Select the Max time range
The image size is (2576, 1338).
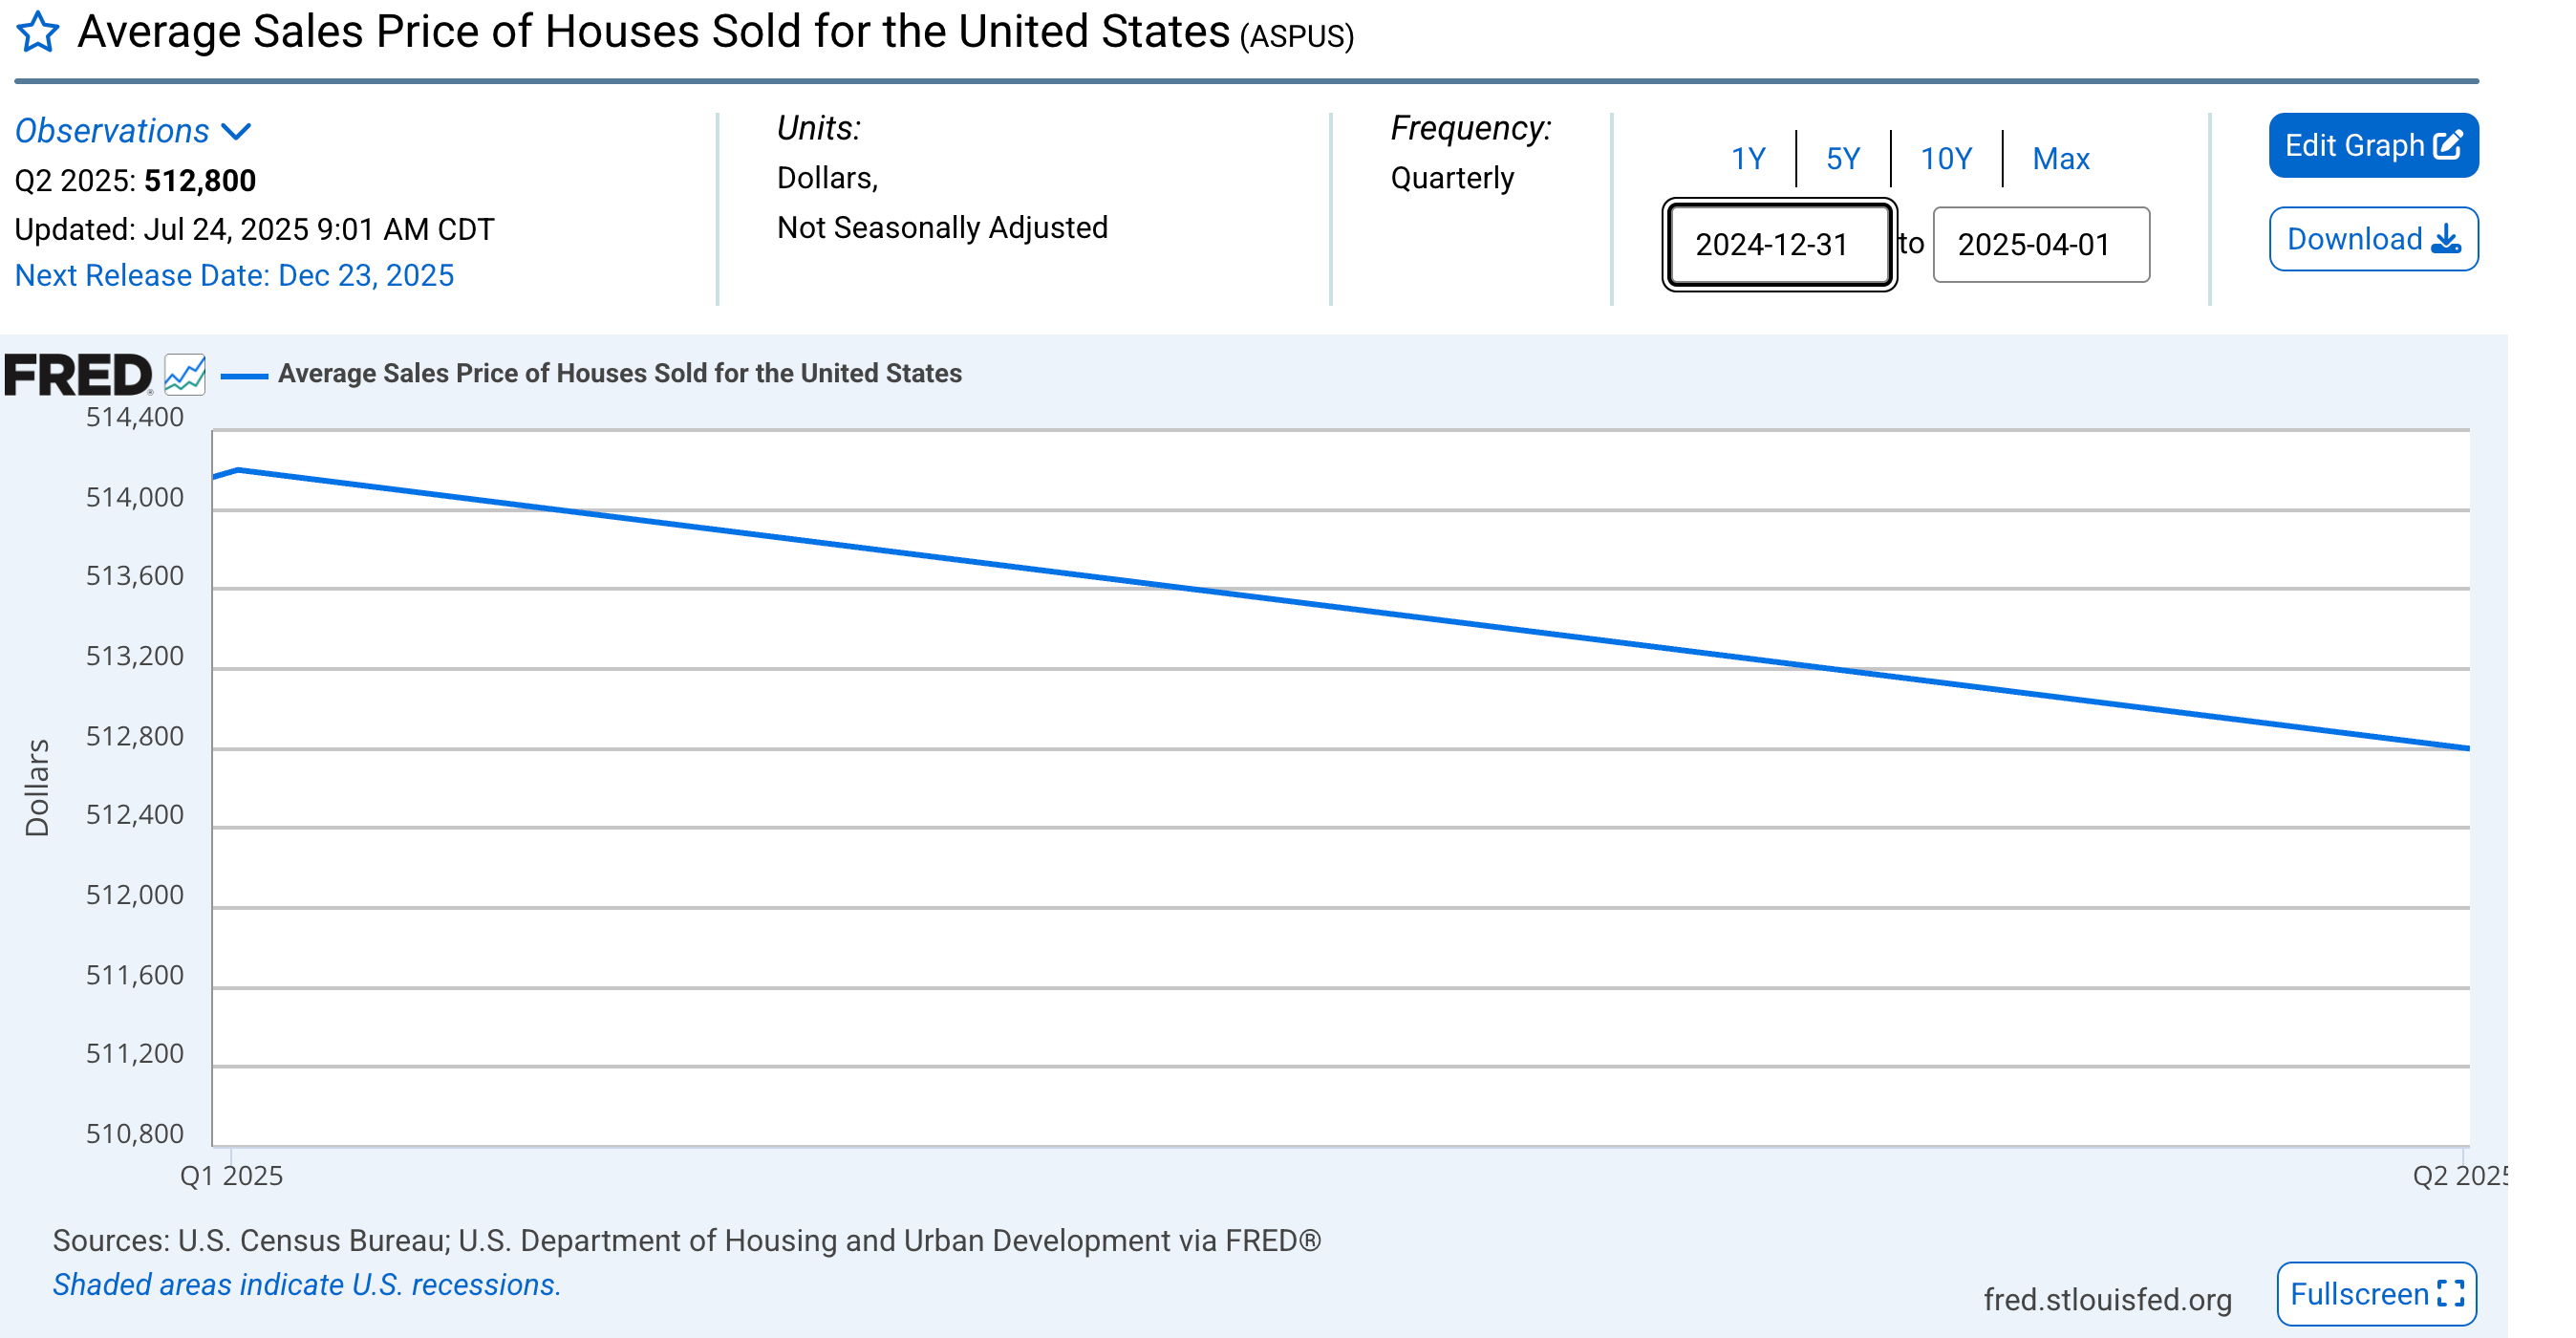point(2060,158)
